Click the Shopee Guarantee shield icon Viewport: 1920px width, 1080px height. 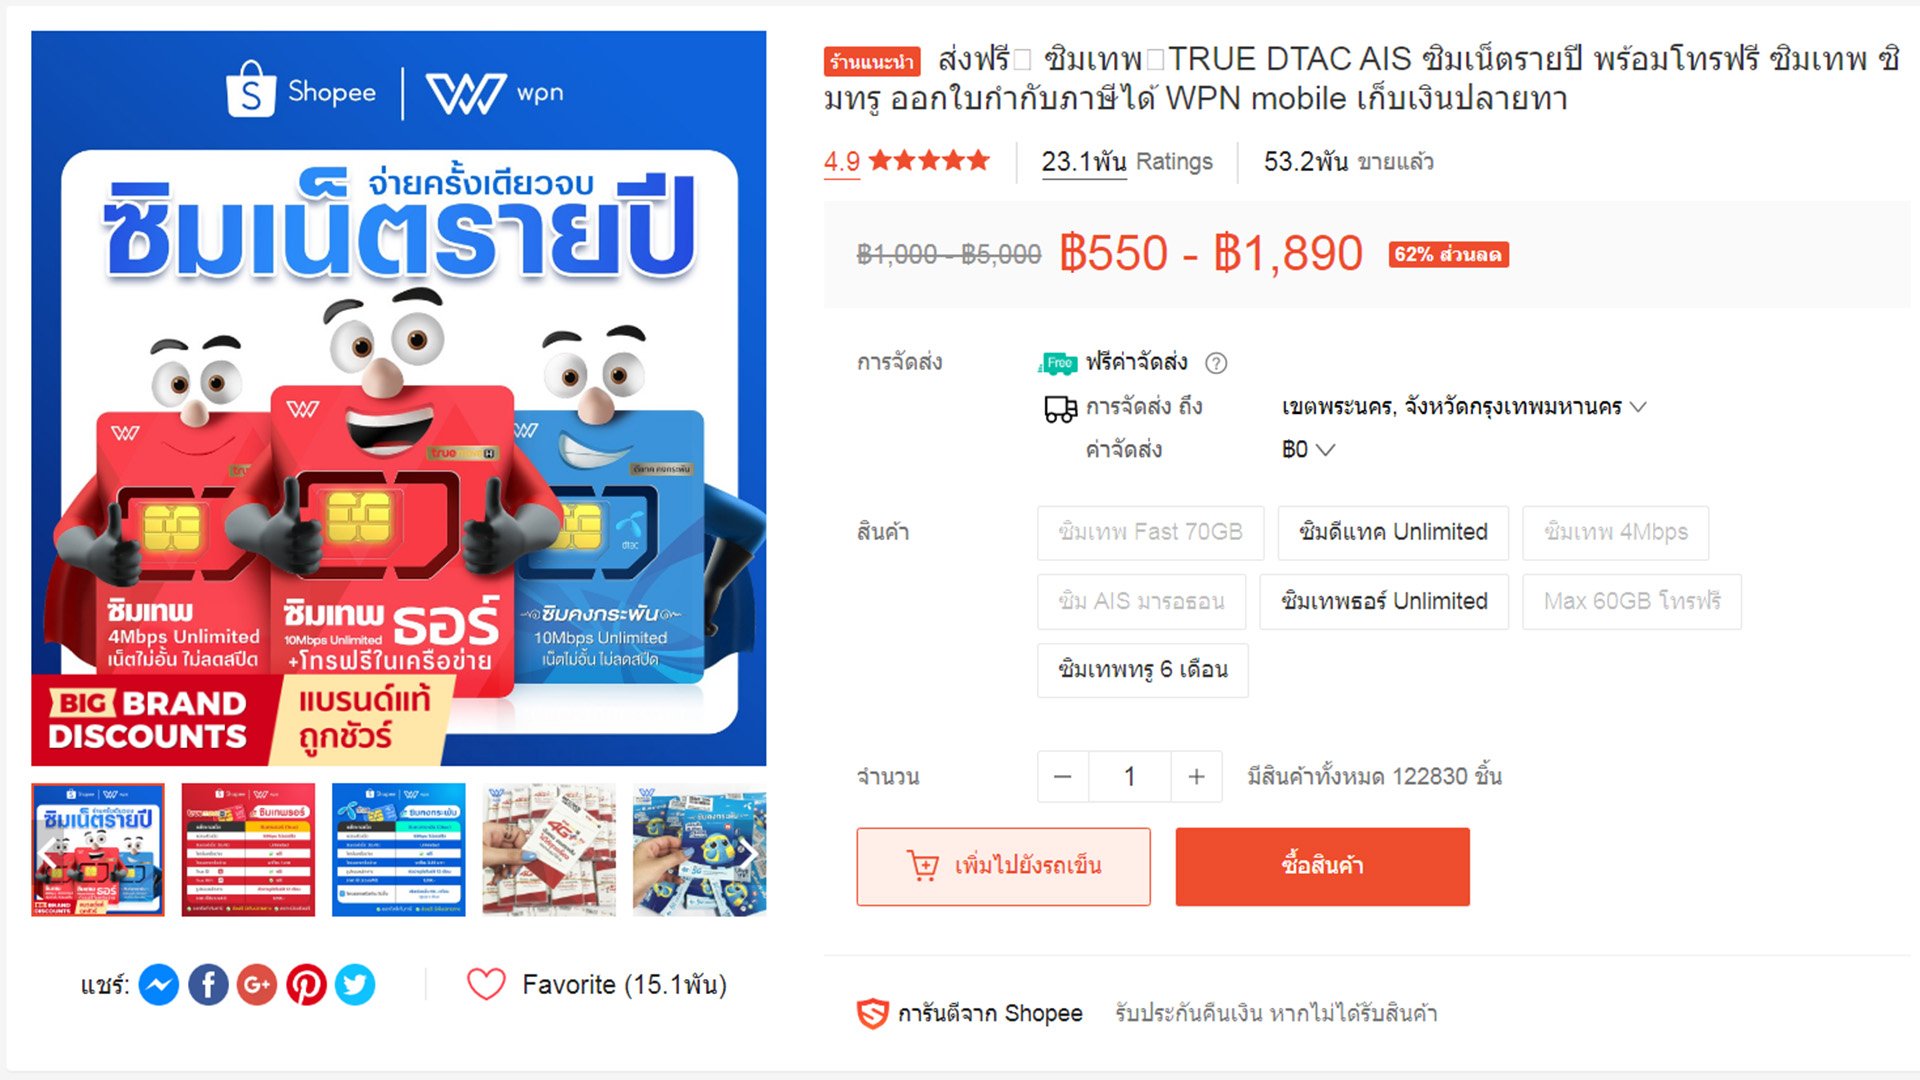point(872,1014)
